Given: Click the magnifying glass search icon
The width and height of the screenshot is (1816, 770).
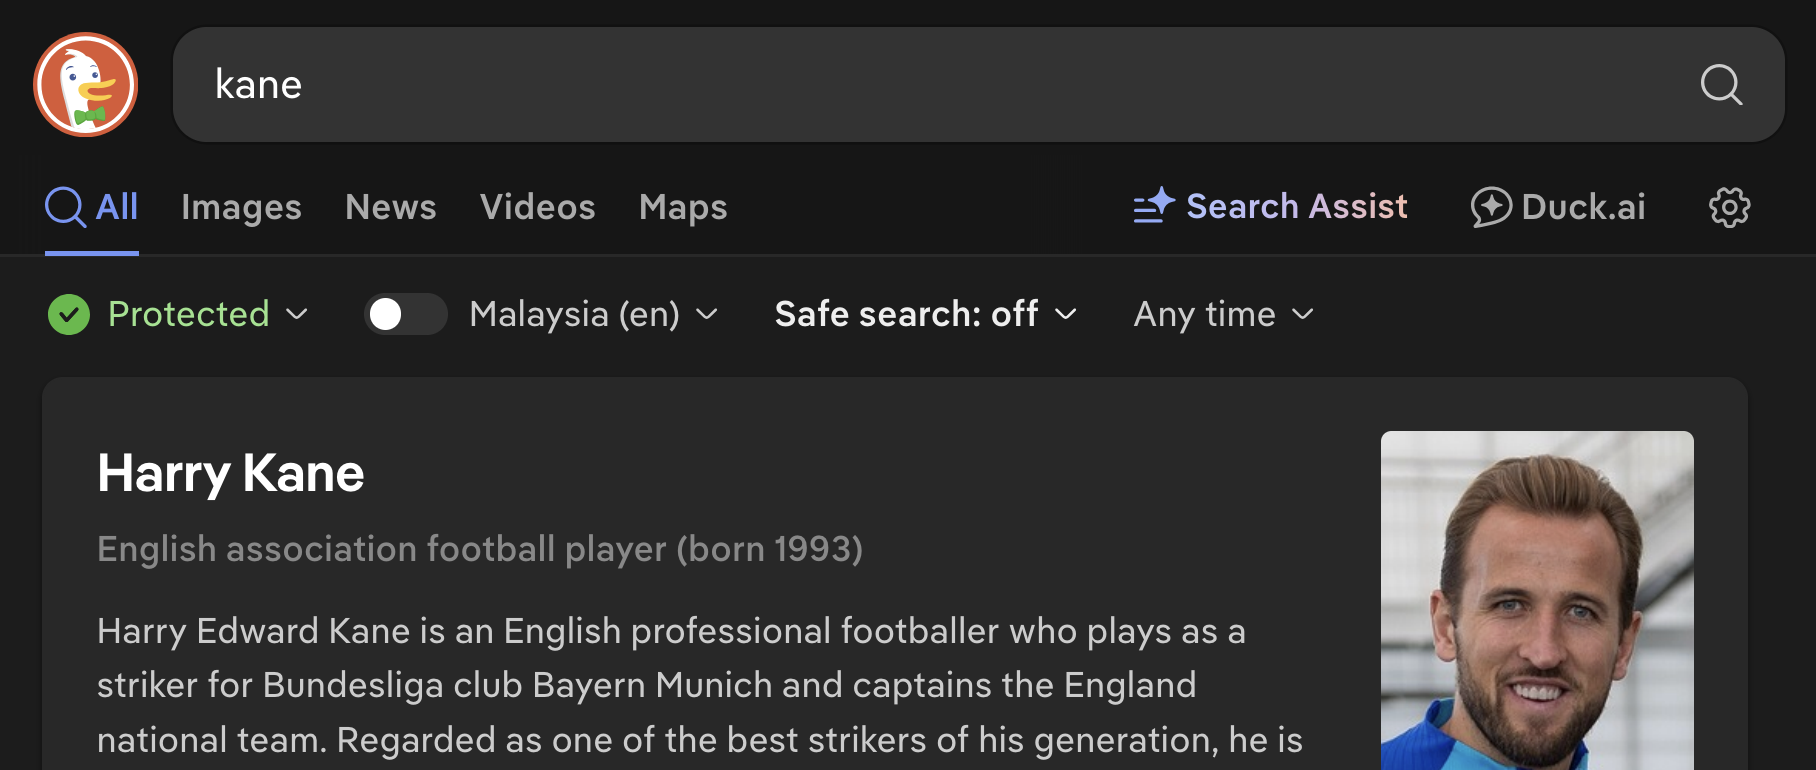Looking at the screenshot, I should 1720,85.
